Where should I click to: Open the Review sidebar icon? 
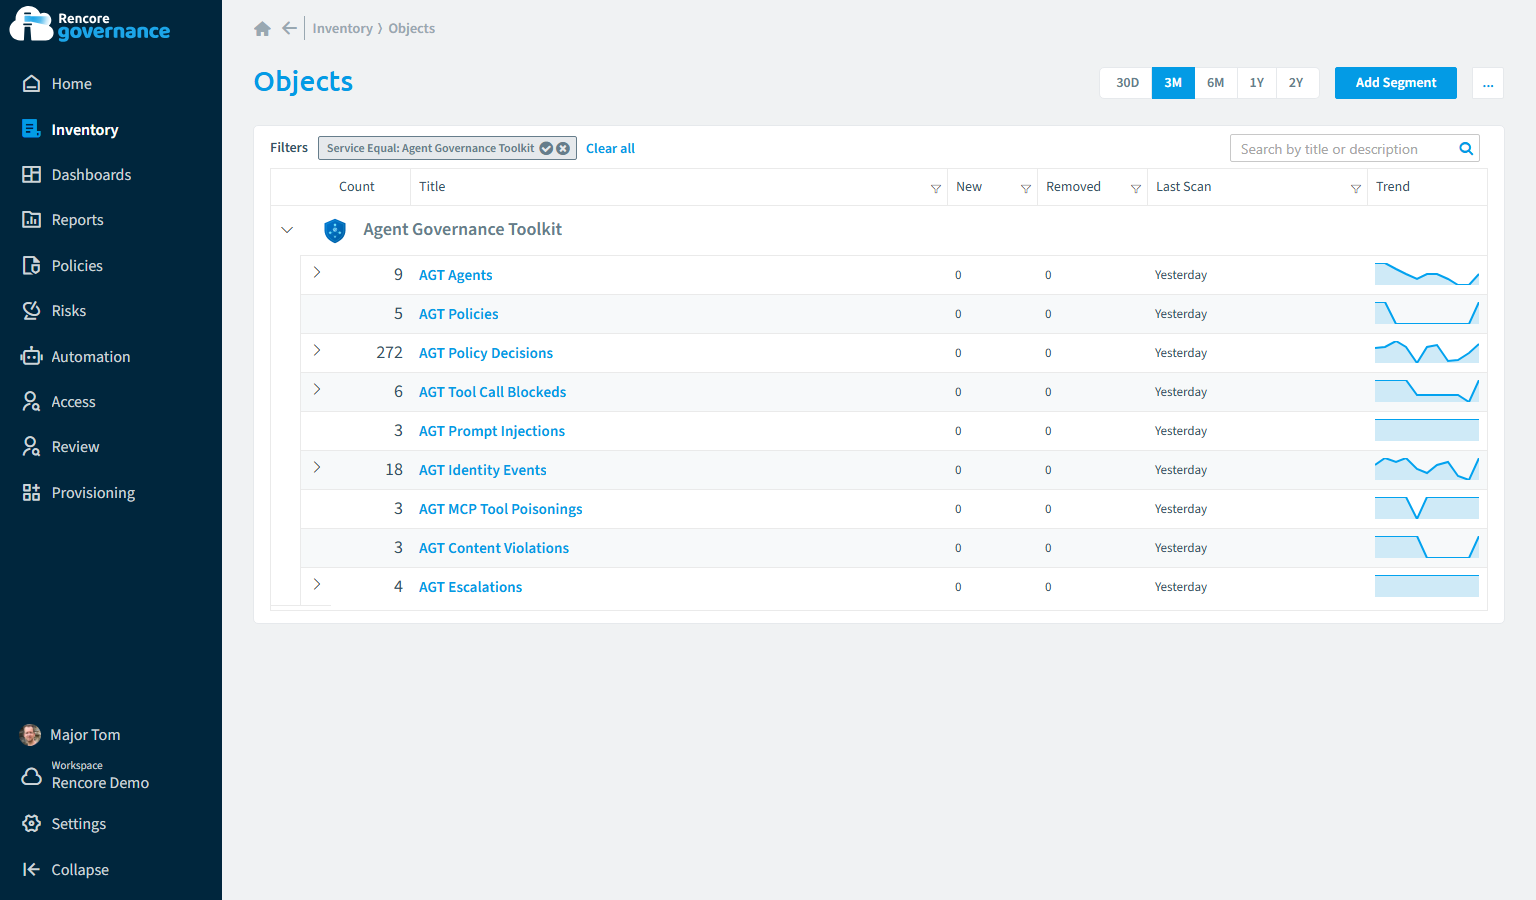[x=31, y=446]
